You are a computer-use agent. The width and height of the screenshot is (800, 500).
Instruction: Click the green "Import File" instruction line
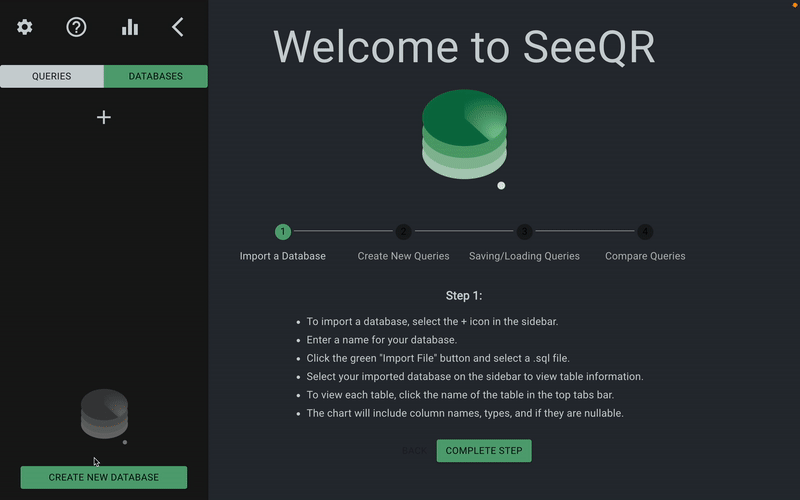[x=438, y=358]
